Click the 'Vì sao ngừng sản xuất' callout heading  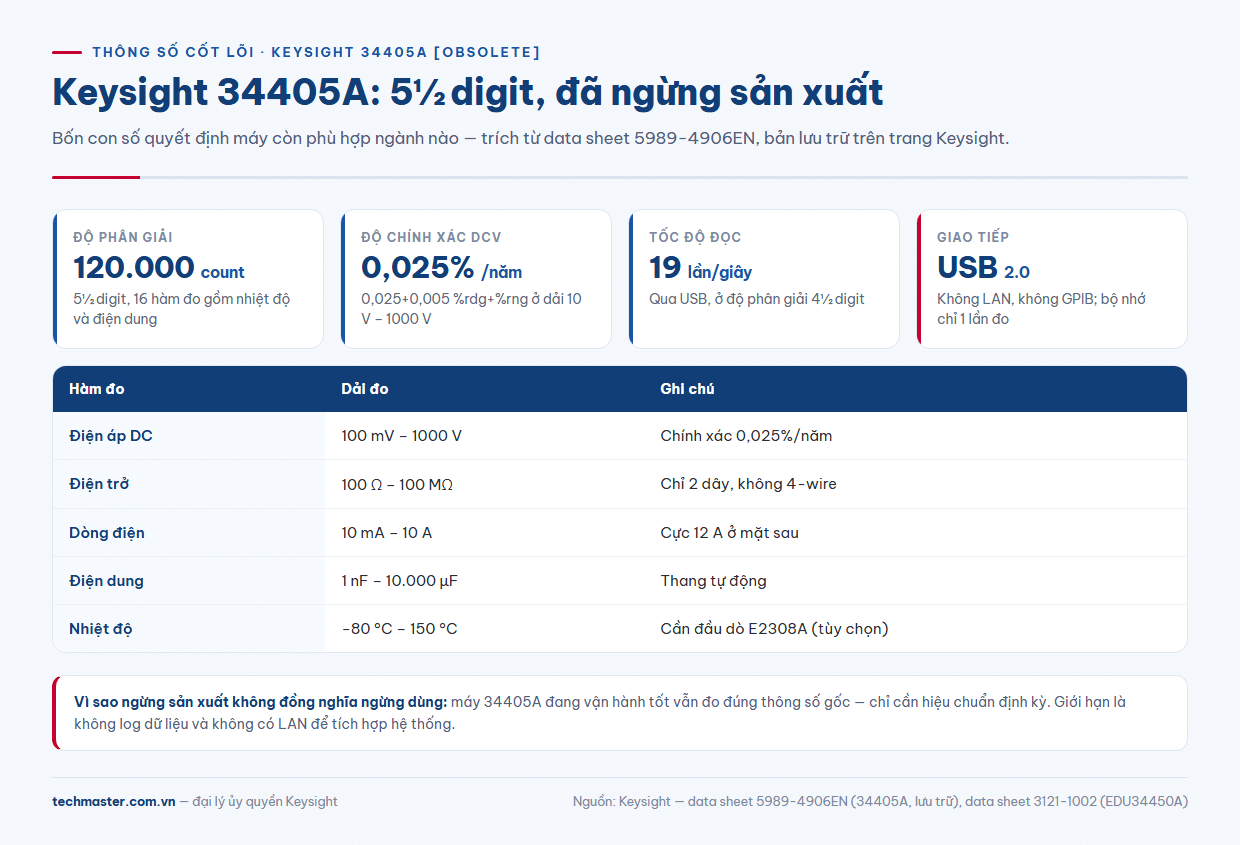tap(261, 702)
